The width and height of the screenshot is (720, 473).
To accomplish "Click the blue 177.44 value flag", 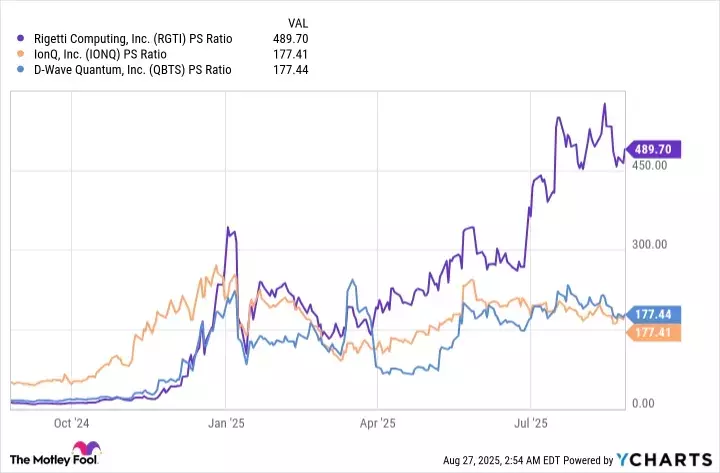I will coord(654,315).
